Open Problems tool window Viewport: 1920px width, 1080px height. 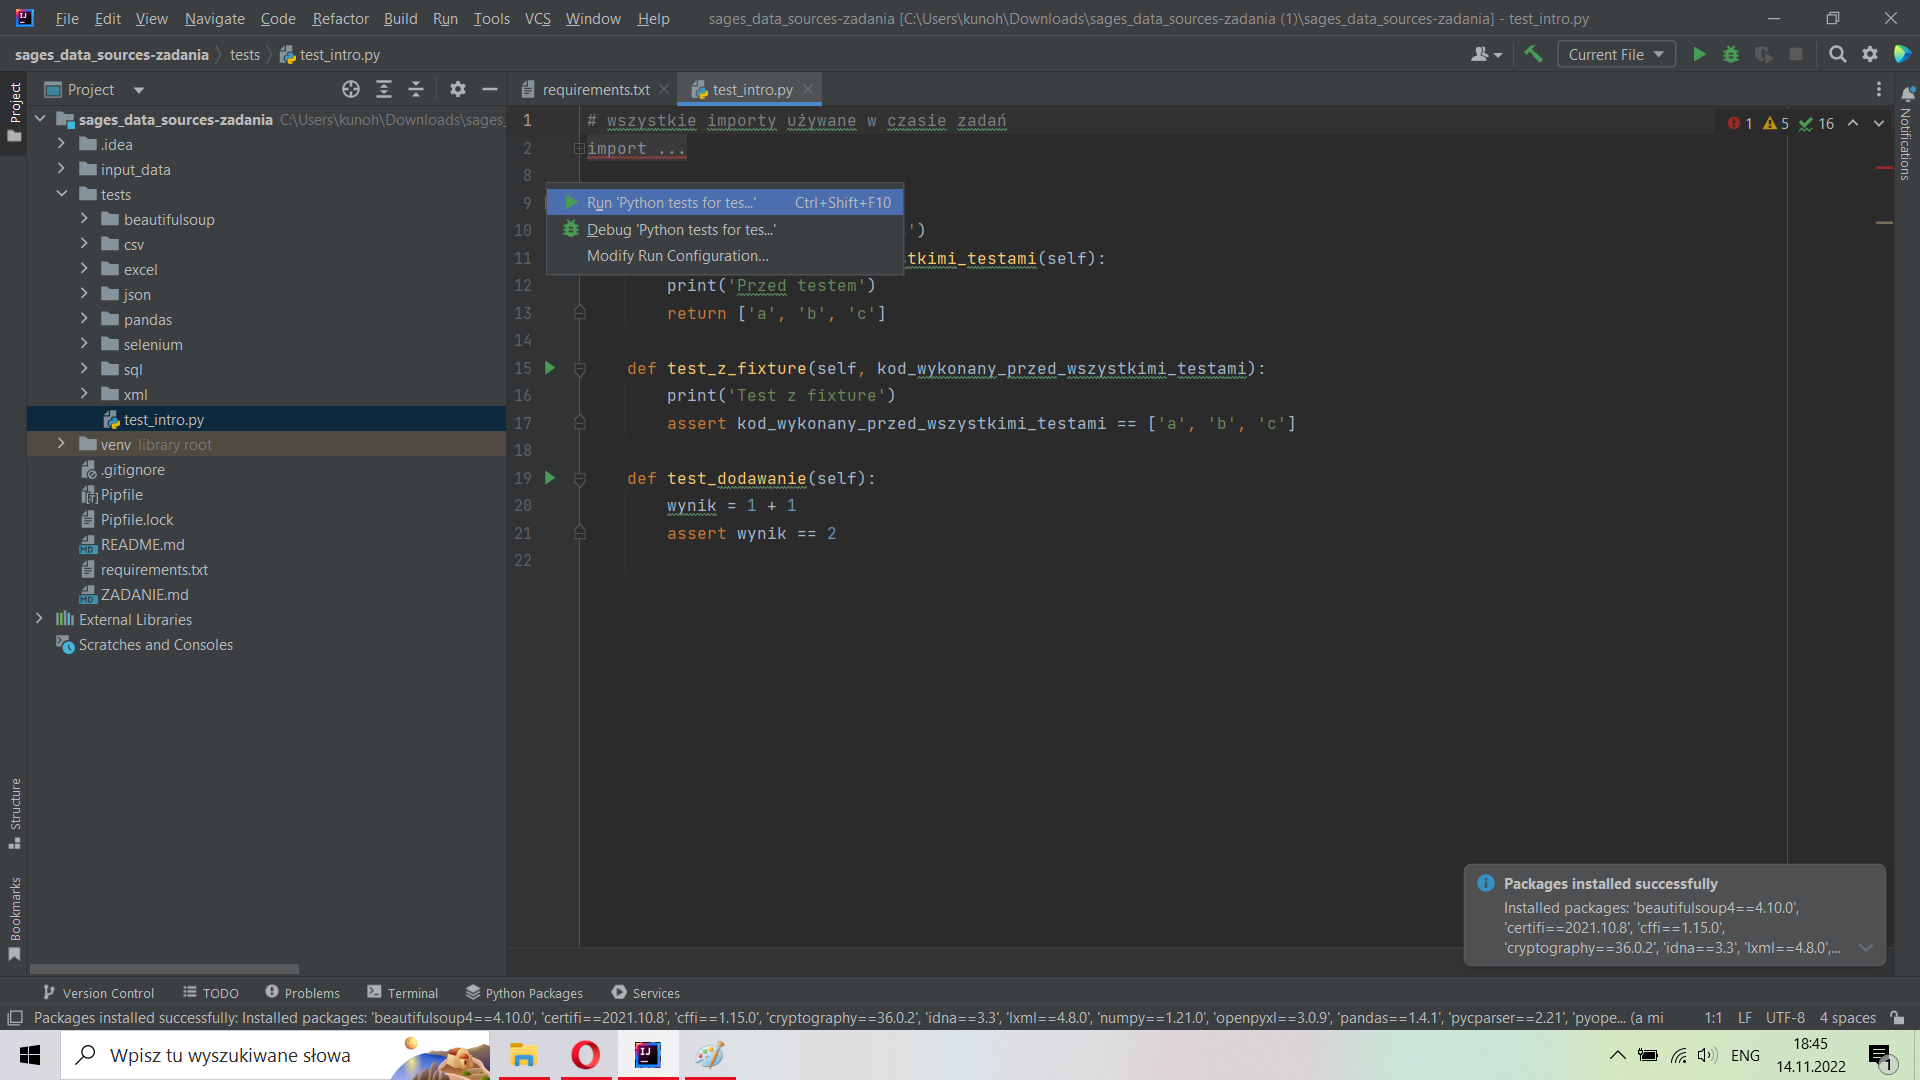[302, 992]
